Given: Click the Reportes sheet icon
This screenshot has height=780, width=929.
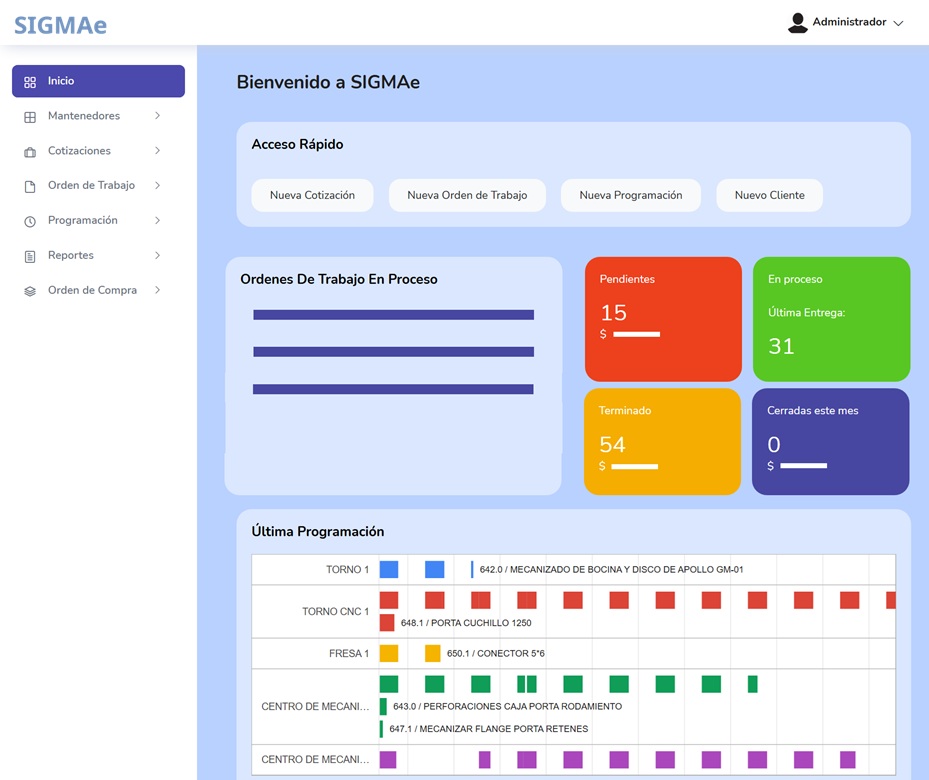Looking at the screenshot, I should pyautogui.click(x=30, y=256).
